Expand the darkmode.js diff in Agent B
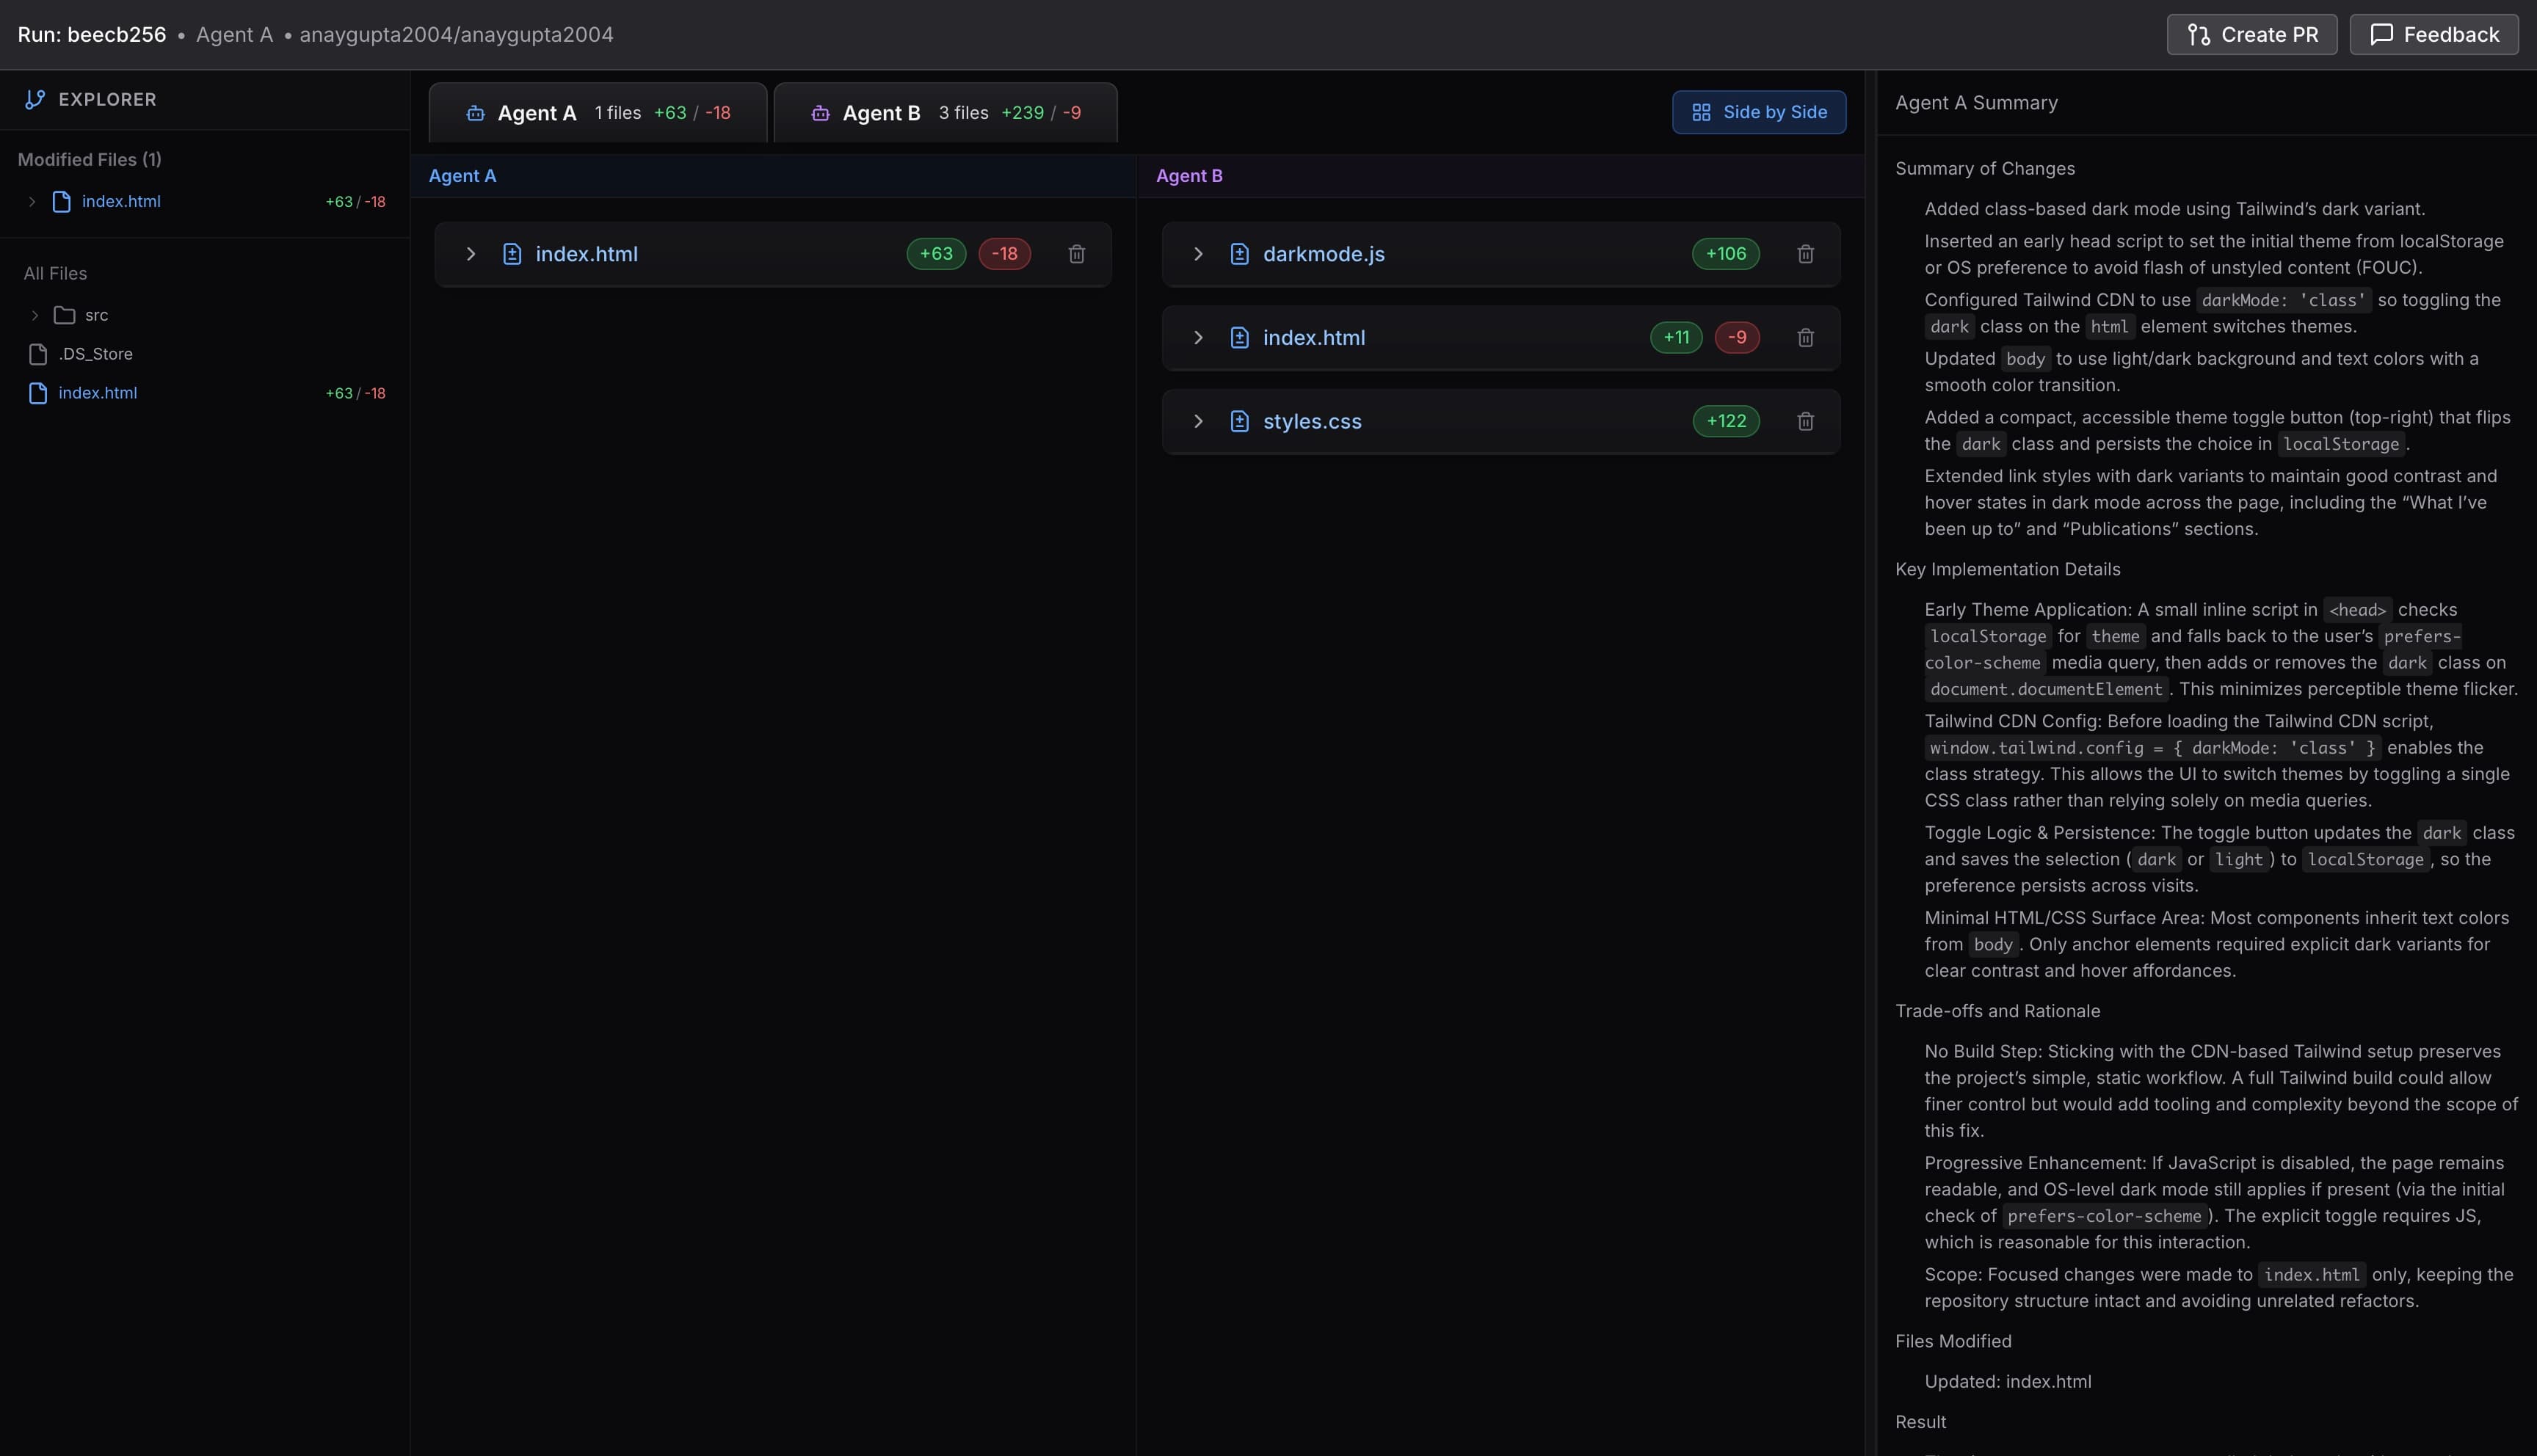Screen dimensions: 2537x1456 pyautogui.click(x=1197, y=254)
